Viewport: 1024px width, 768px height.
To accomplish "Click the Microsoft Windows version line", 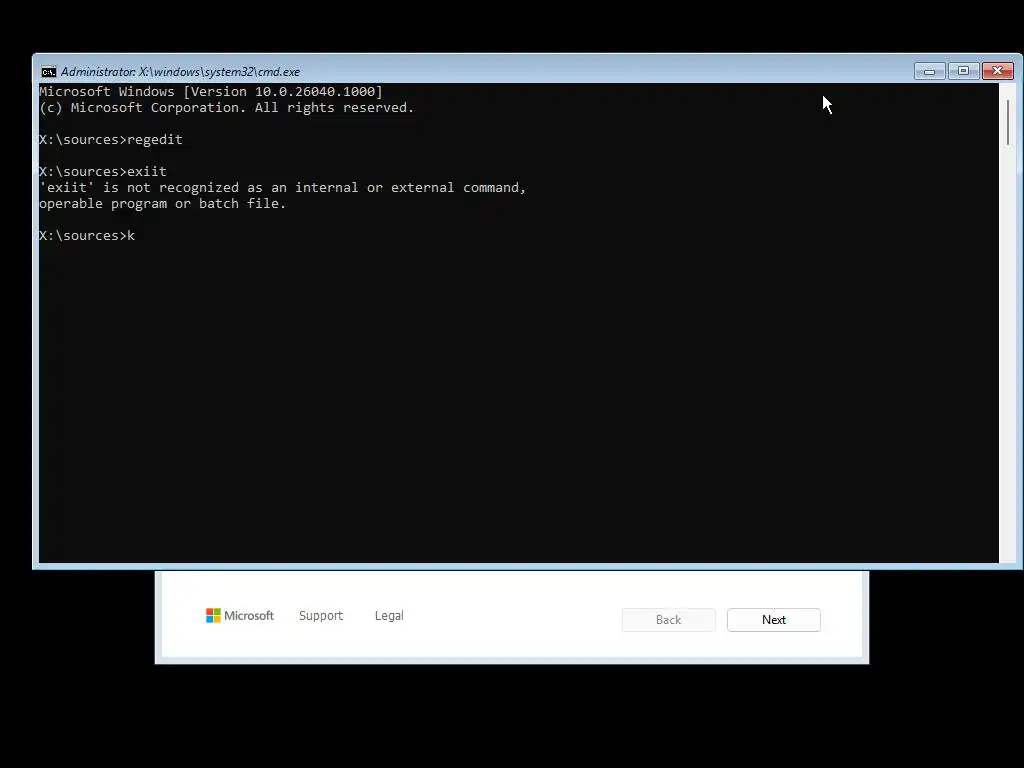I will tap(211, 92).
